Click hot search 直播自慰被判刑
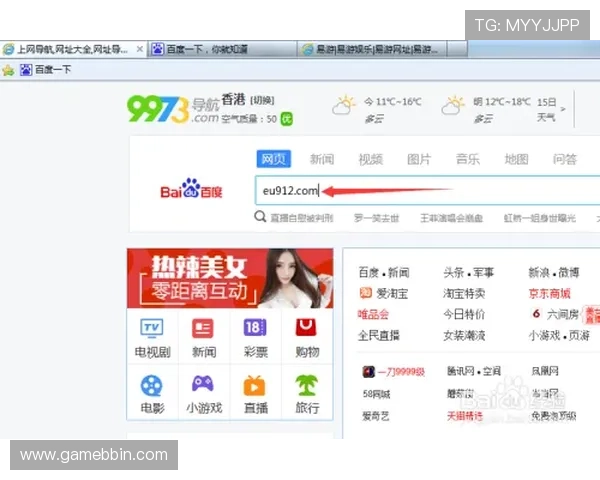This screenshot has height=480, width=600. [x=302, y=218]
